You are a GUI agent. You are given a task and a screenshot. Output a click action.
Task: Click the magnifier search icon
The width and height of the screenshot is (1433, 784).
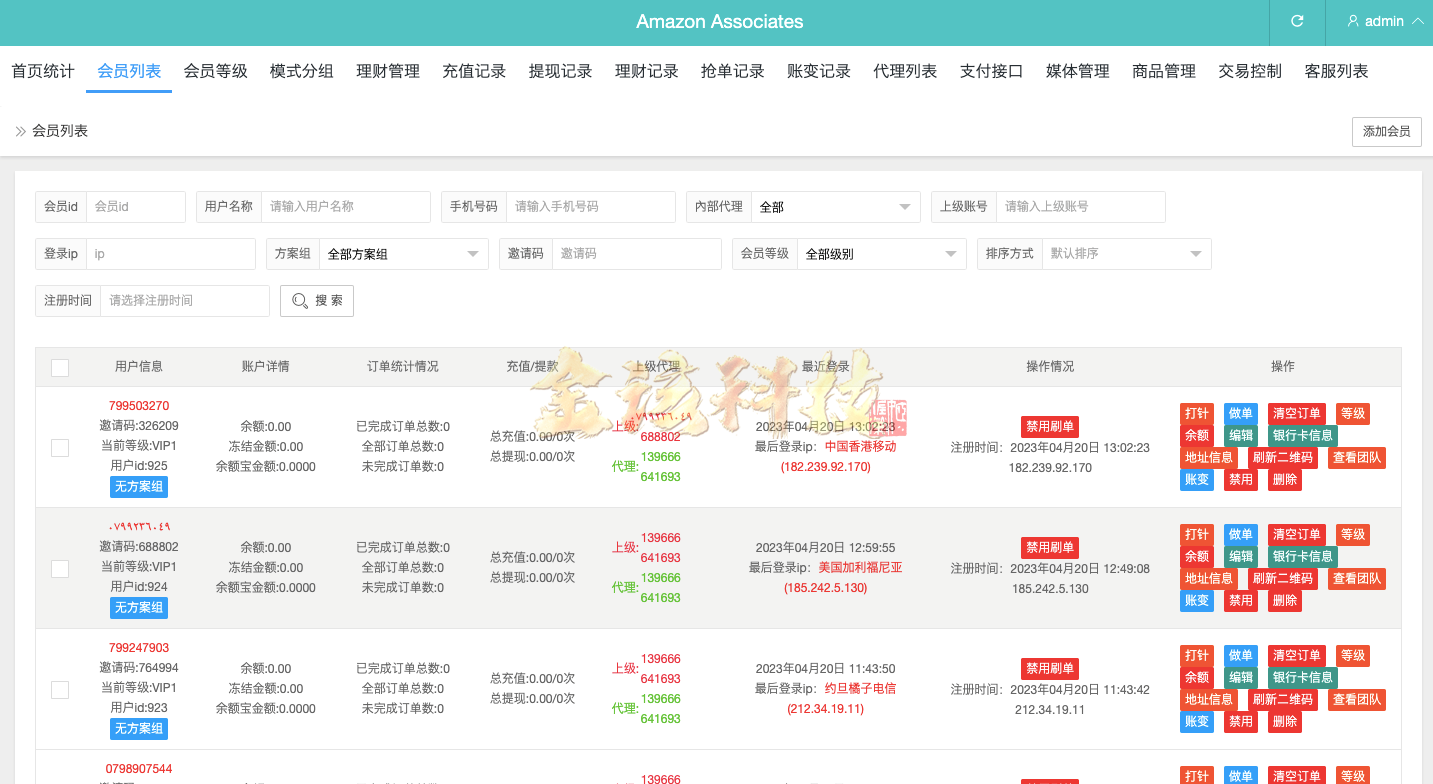316,300
